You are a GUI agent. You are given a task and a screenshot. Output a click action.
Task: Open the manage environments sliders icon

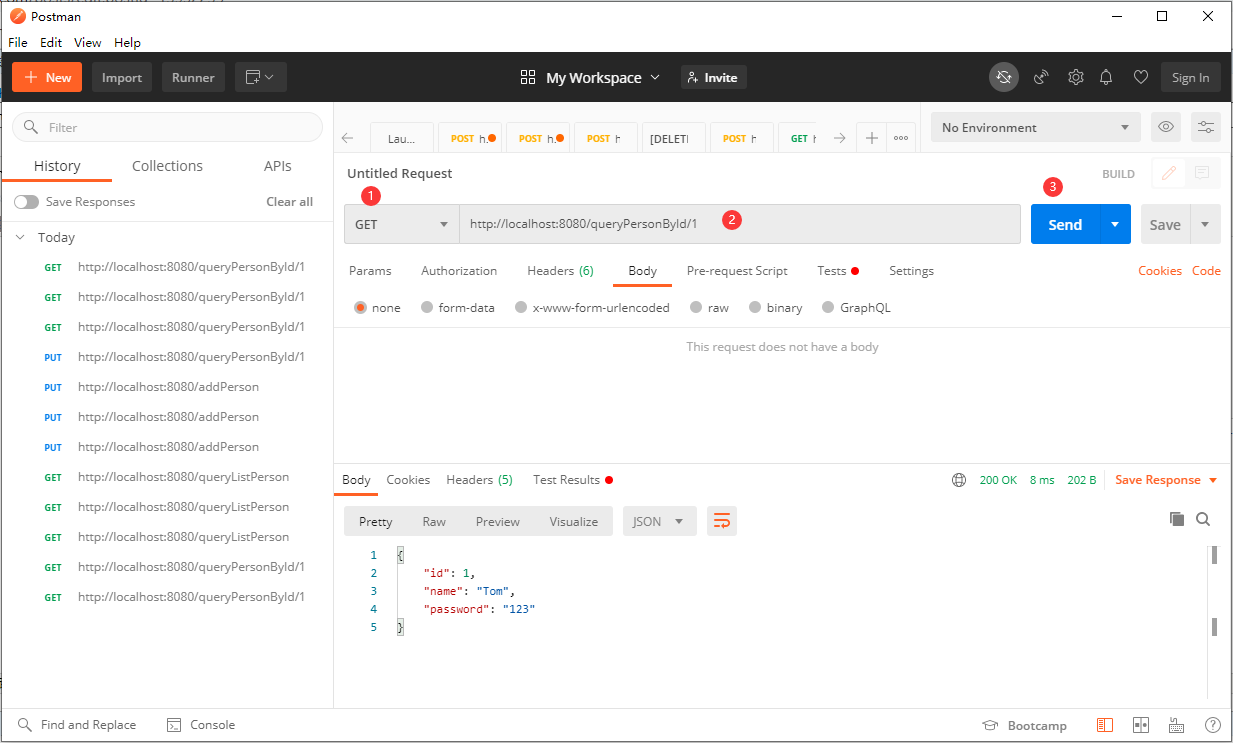(x=1207, y=127)
